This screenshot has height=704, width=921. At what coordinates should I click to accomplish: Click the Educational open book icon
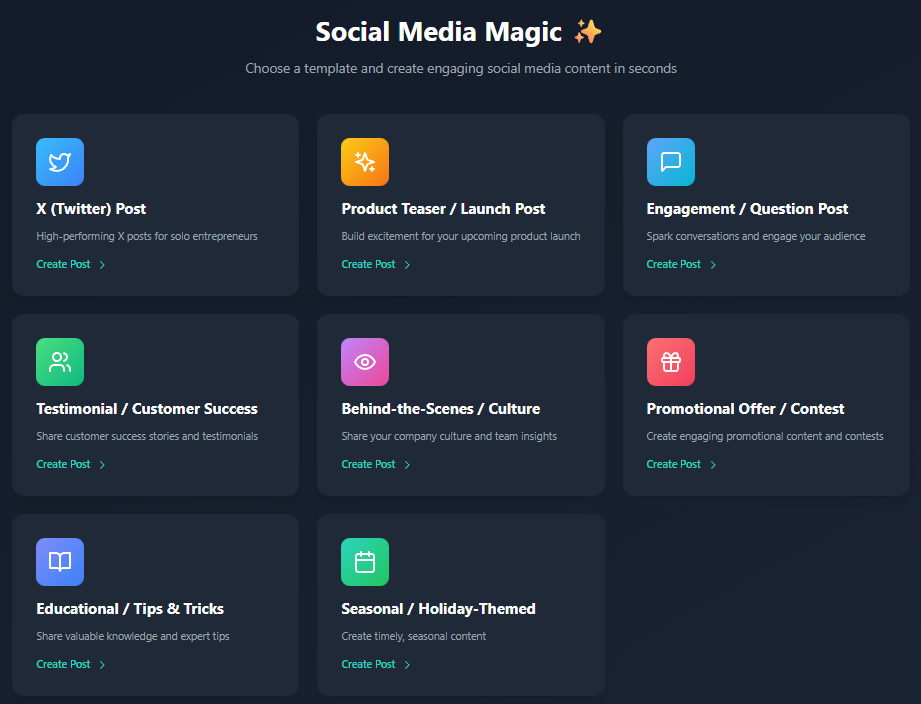pyautogui.click(x=60, y=561)
